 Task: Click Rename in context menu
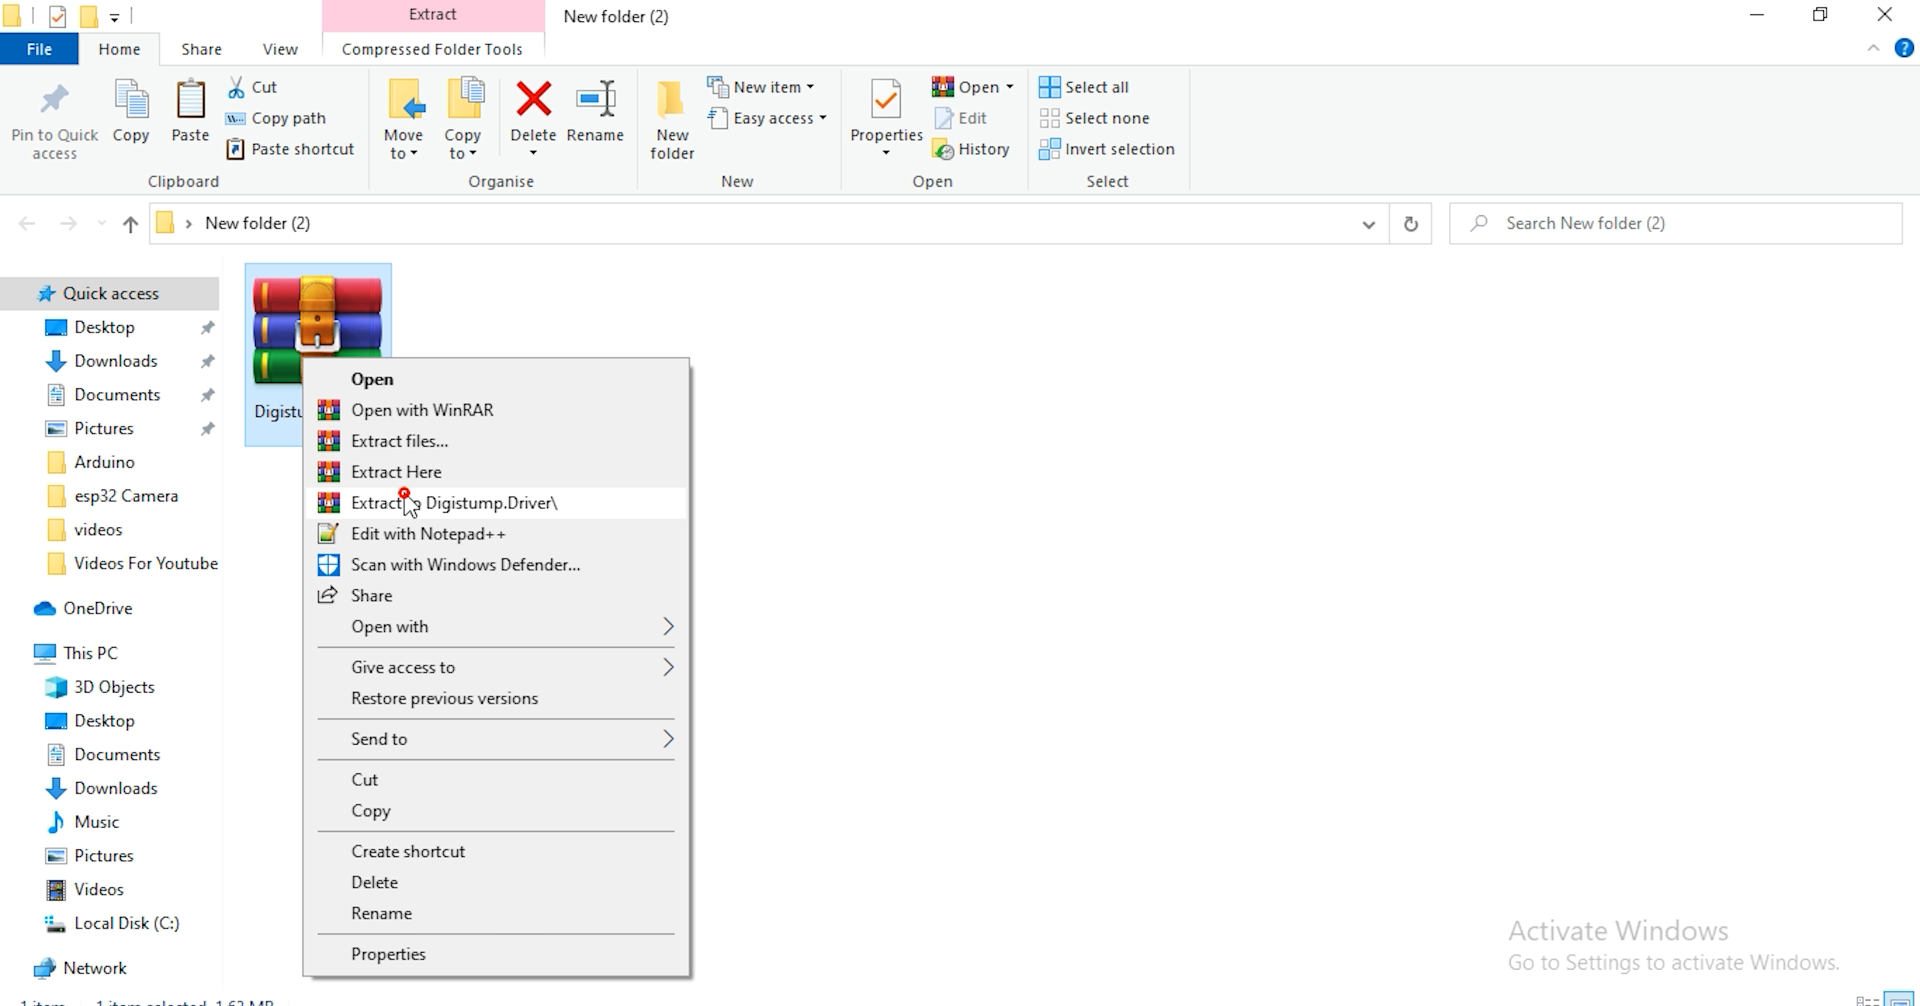(496, 914)
